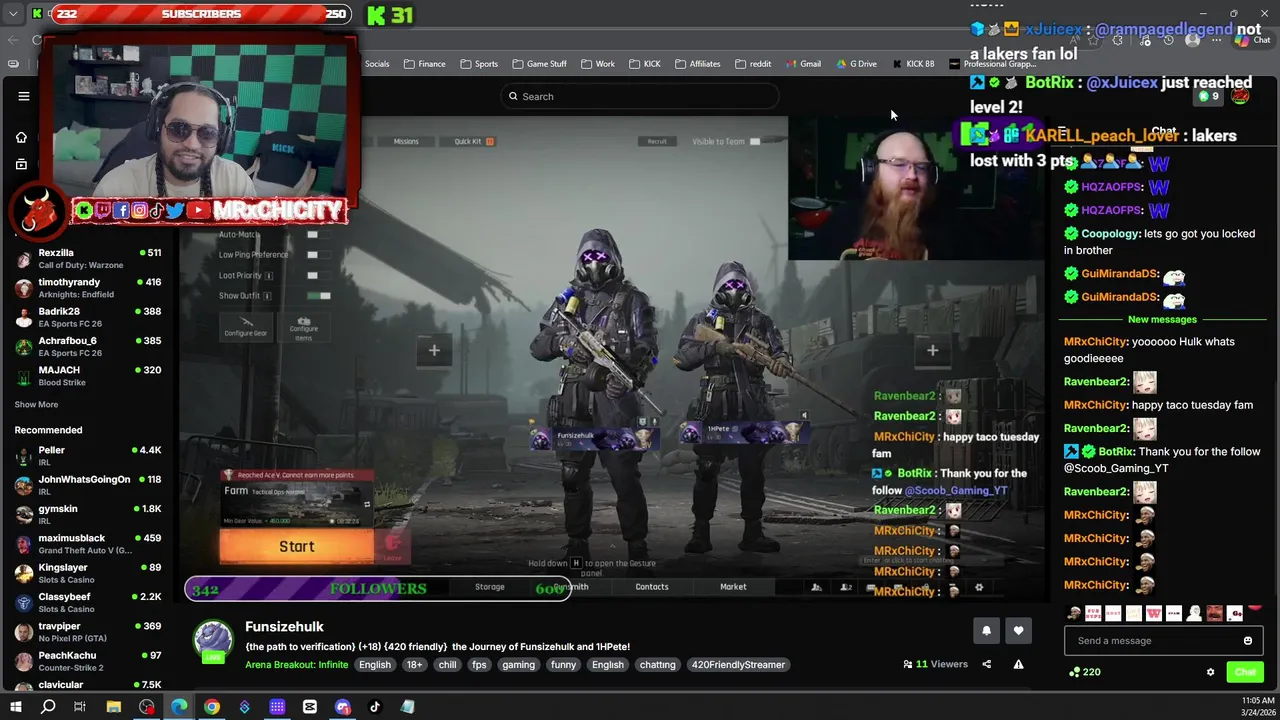Open timothyrandy's channel in sidebar
Viewport: 1280px width, 720px height.
88,288
